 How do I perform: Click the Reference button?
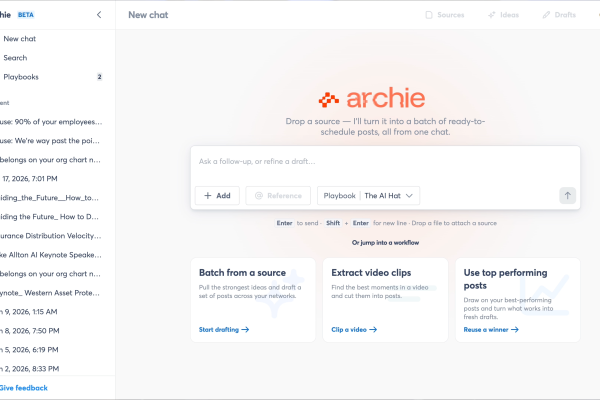[x=278, y=196]
